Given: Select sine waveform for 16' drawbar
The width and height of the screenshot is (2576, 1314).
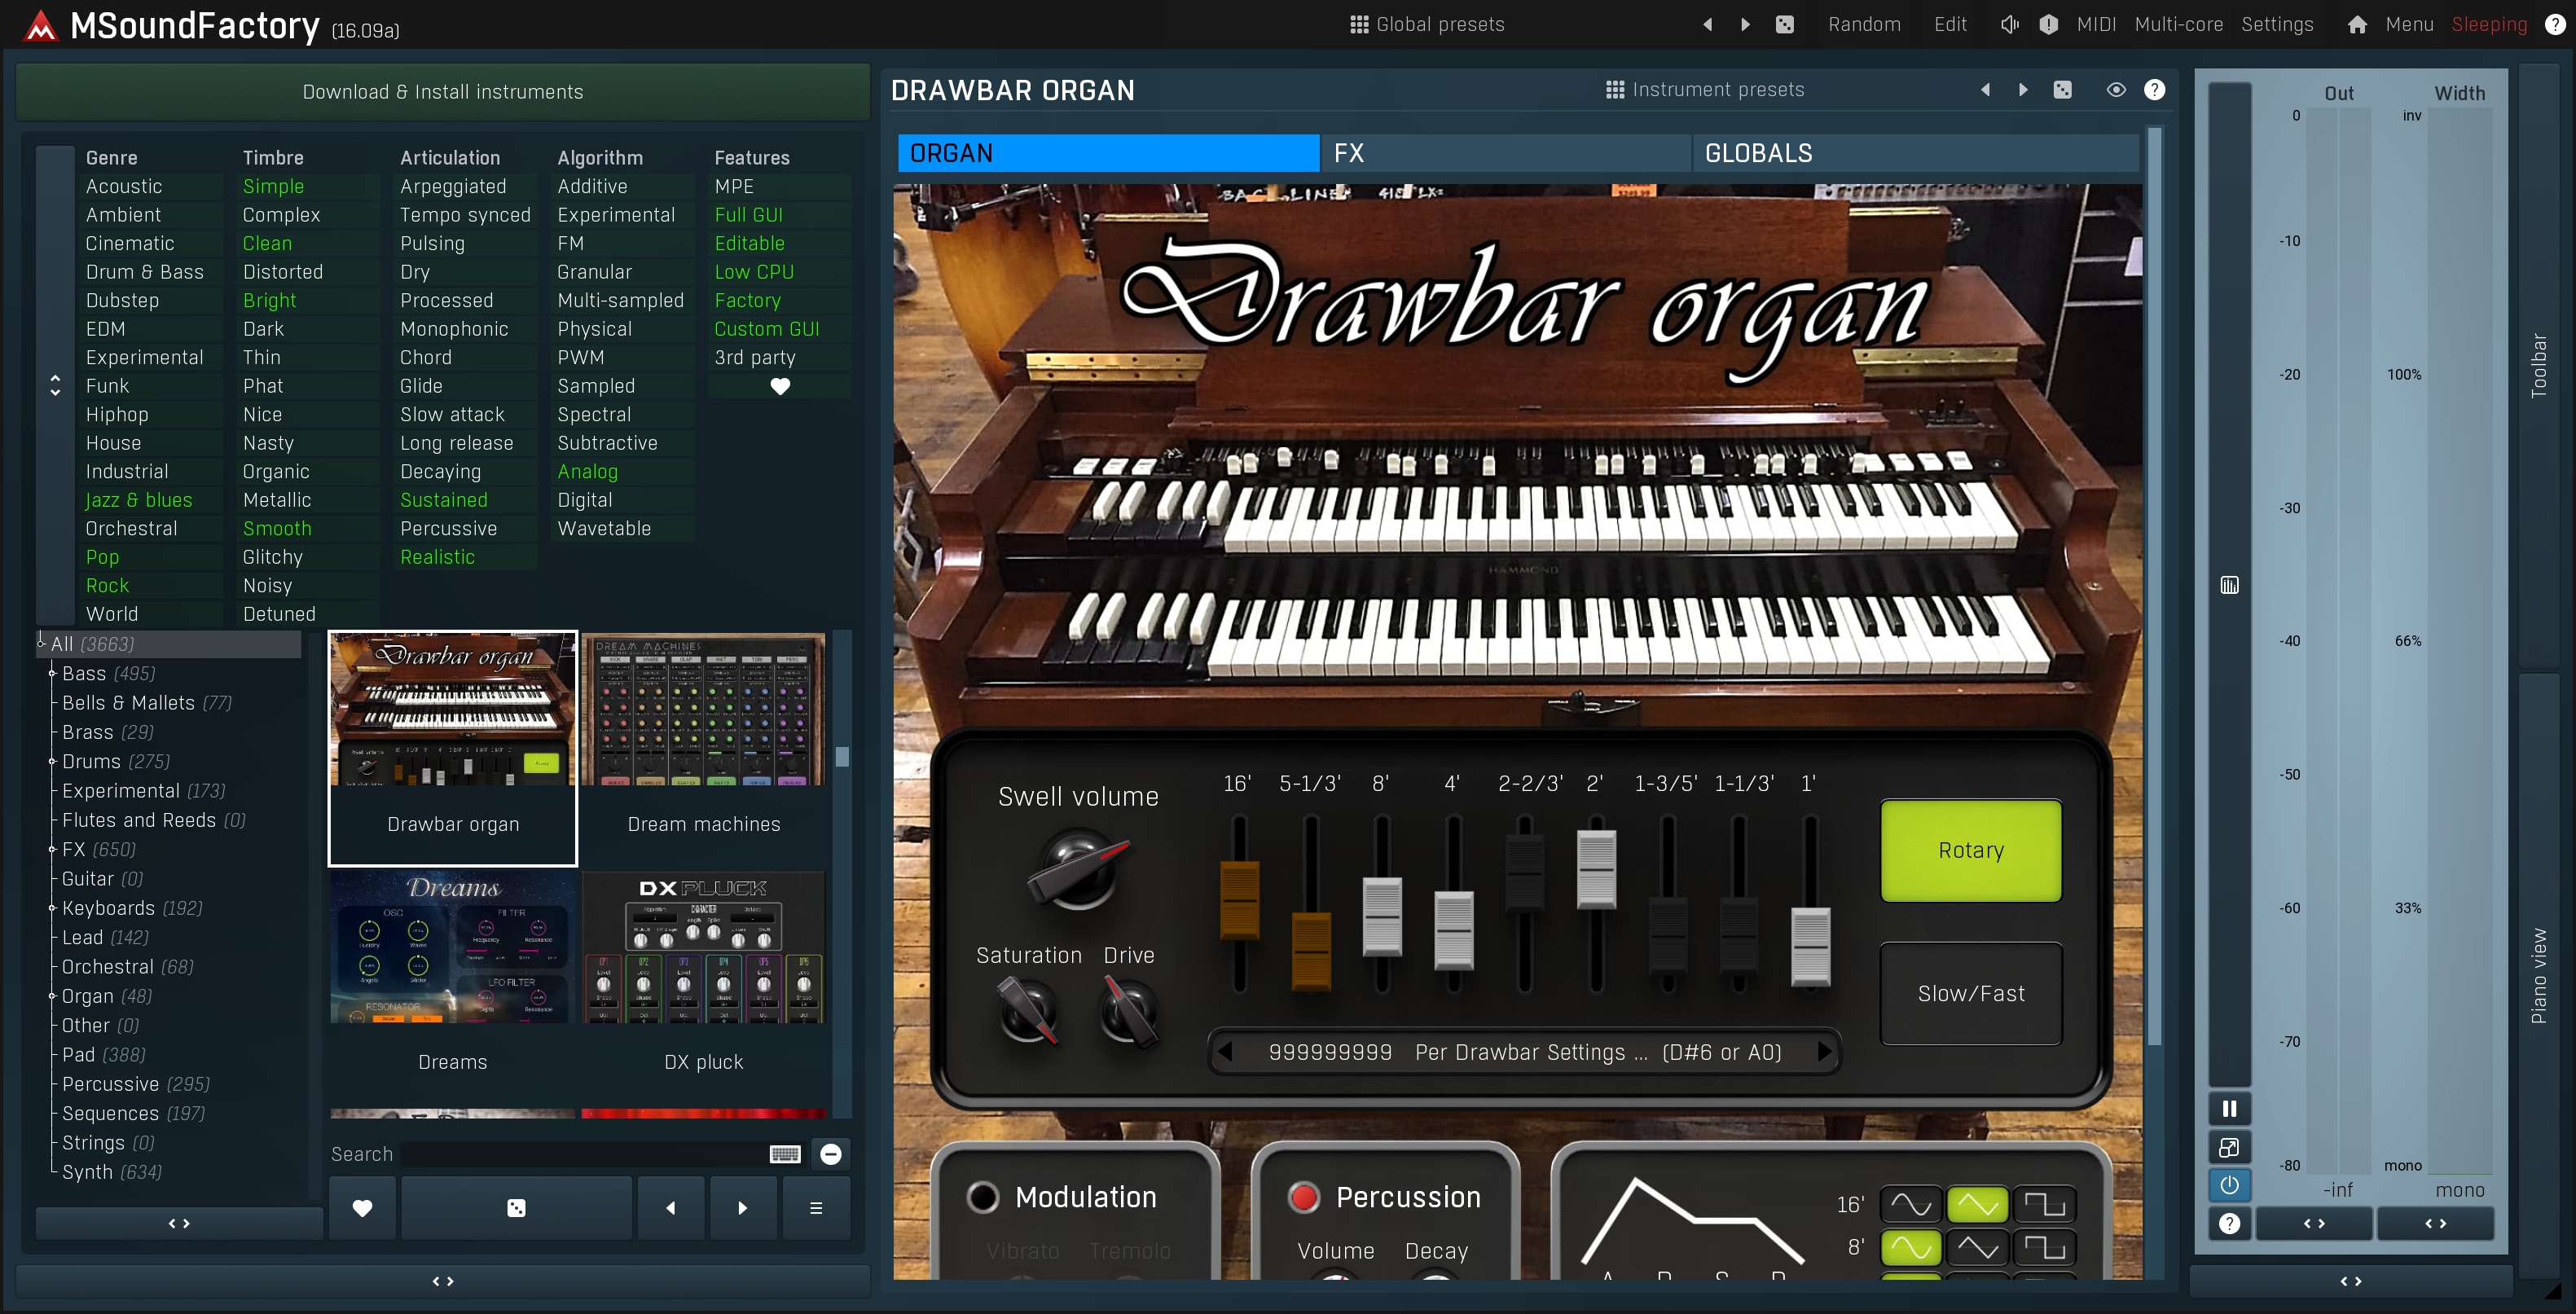Looking at the screenshot, I should (1911, 1205).
